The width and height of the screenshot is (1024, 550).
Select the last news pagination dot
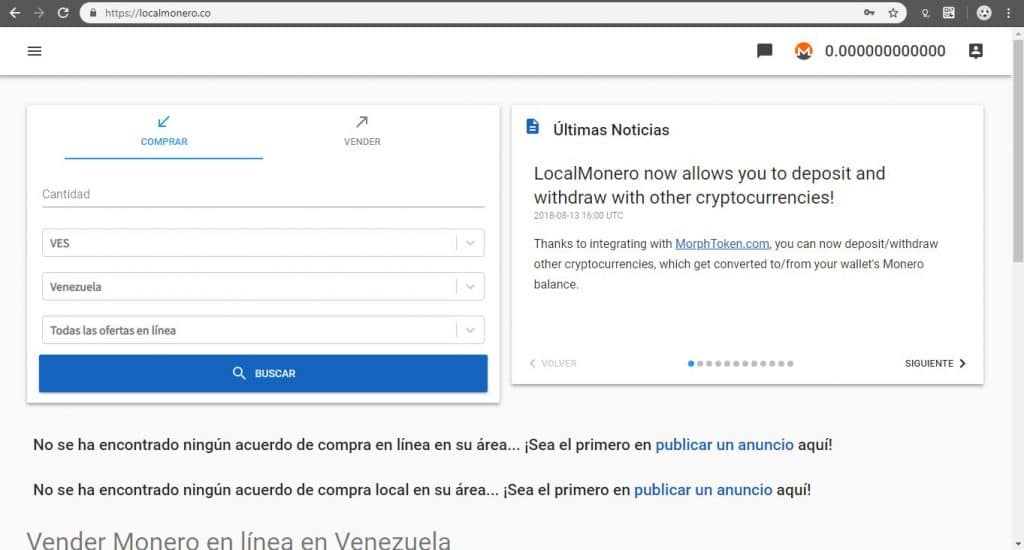(x=790, y=364)
